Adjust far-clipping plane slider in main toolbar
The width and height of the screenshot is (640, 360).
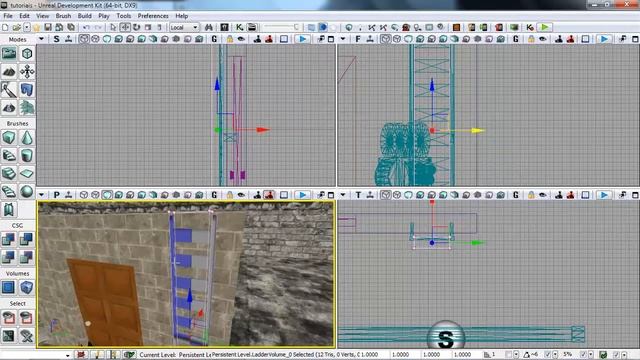coord(281,27)
